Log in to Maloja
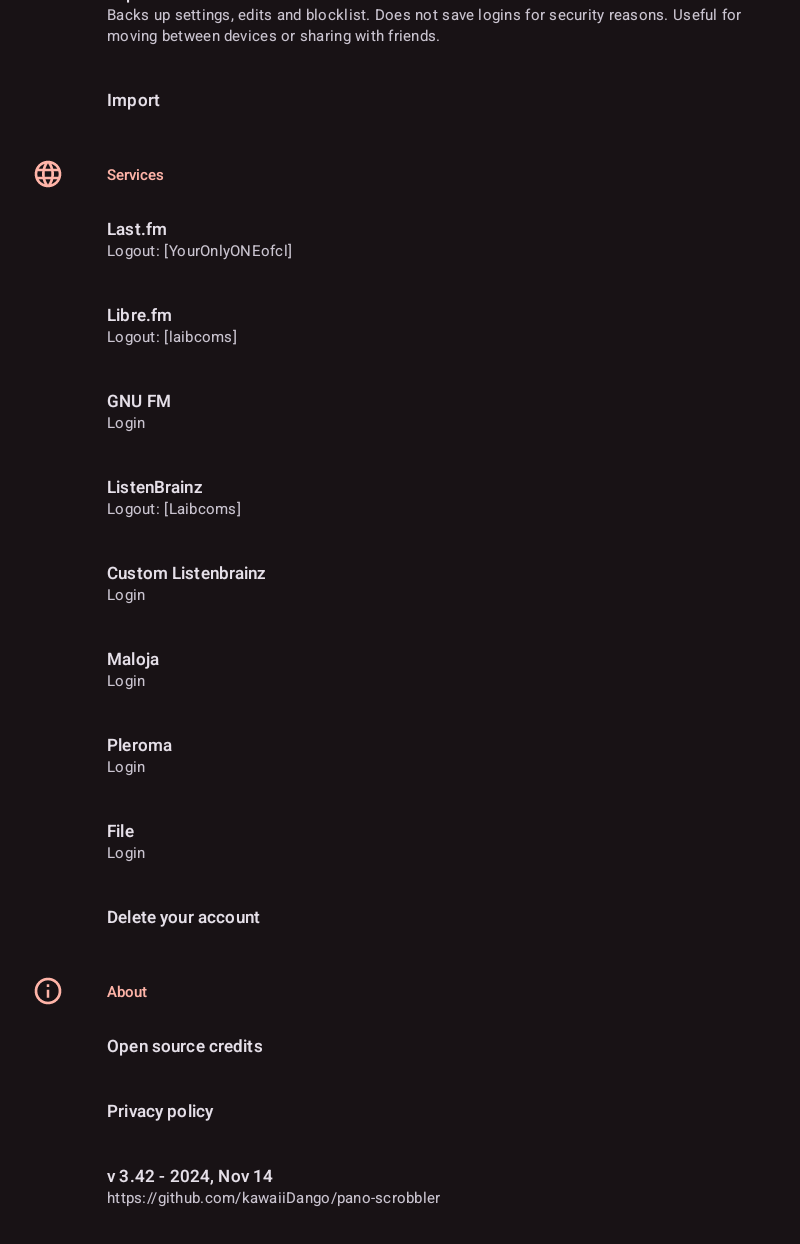The width and height of the screenshot is (800, 1244). (x=126, y=681)
